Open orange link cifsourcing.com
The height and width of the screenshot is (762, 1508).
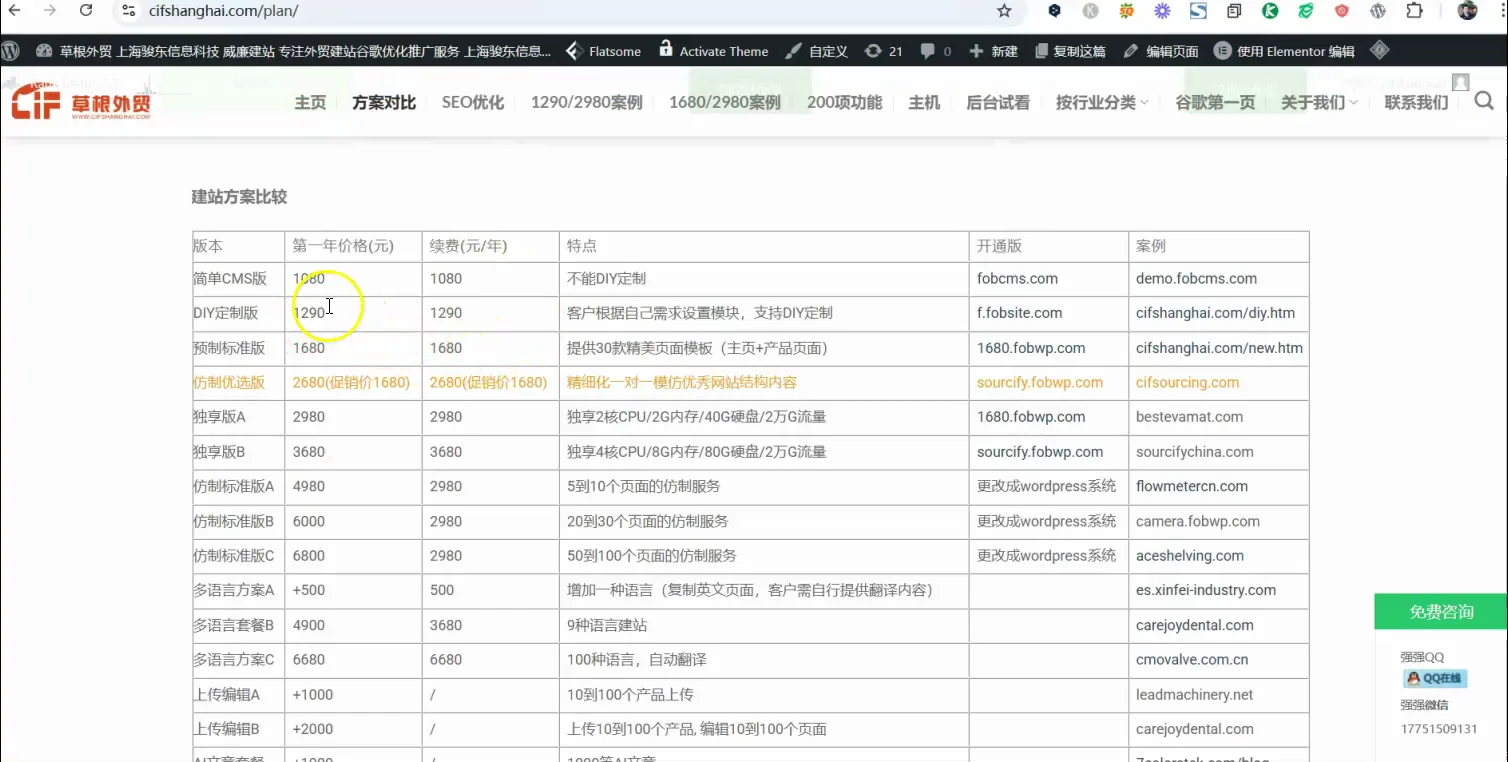(x=1187, y=382)
